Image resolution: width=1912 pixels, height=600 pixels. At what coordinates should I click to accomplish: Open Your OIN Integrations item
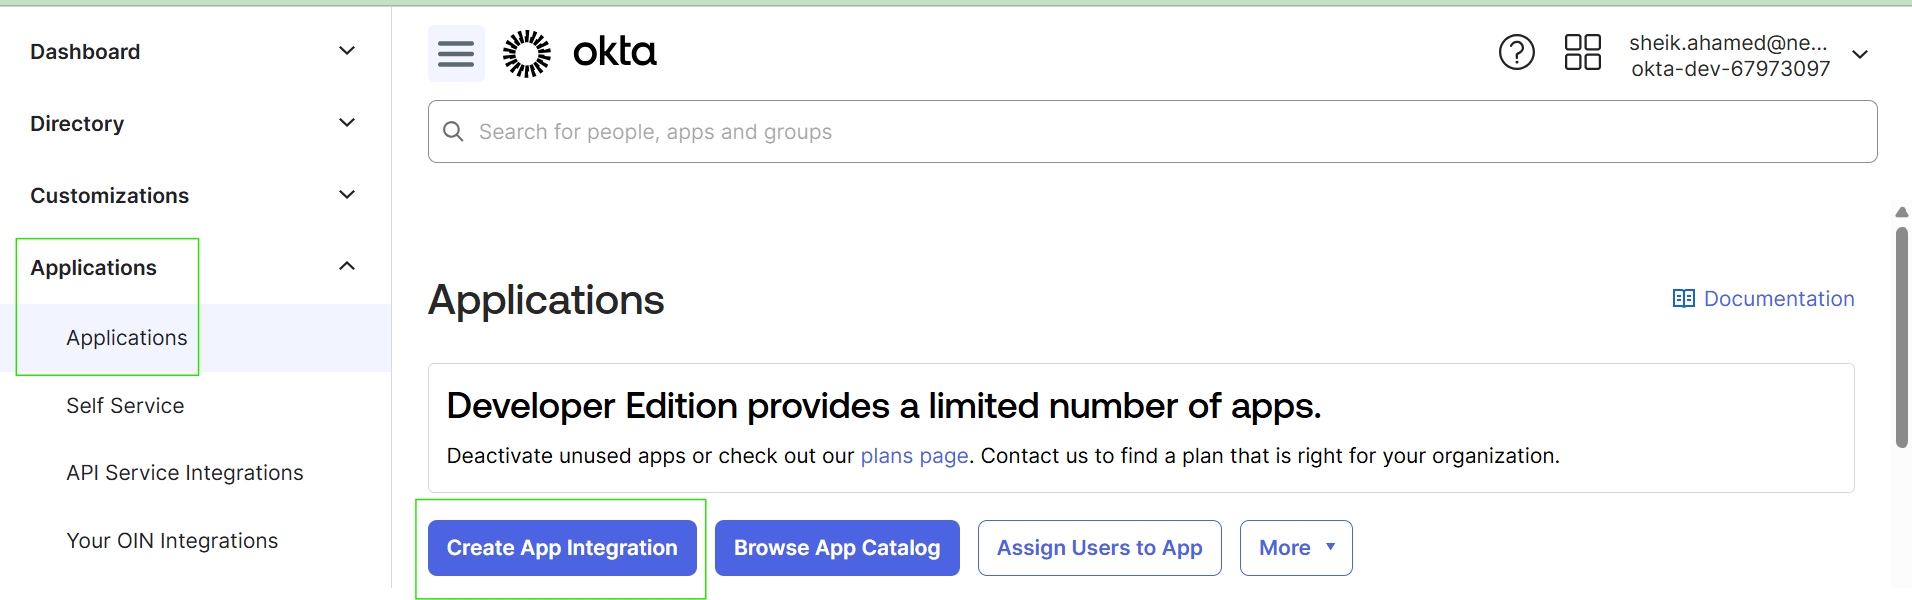[x=172, y=541]
